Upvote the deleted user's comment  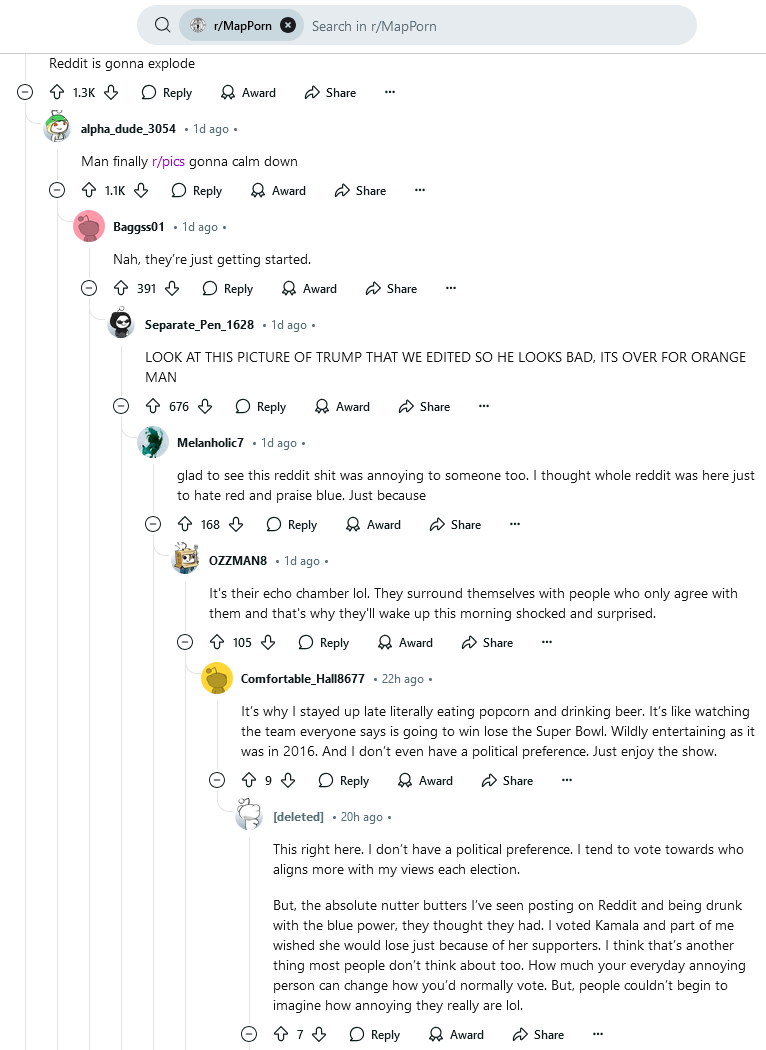[x=281, y=1034]
